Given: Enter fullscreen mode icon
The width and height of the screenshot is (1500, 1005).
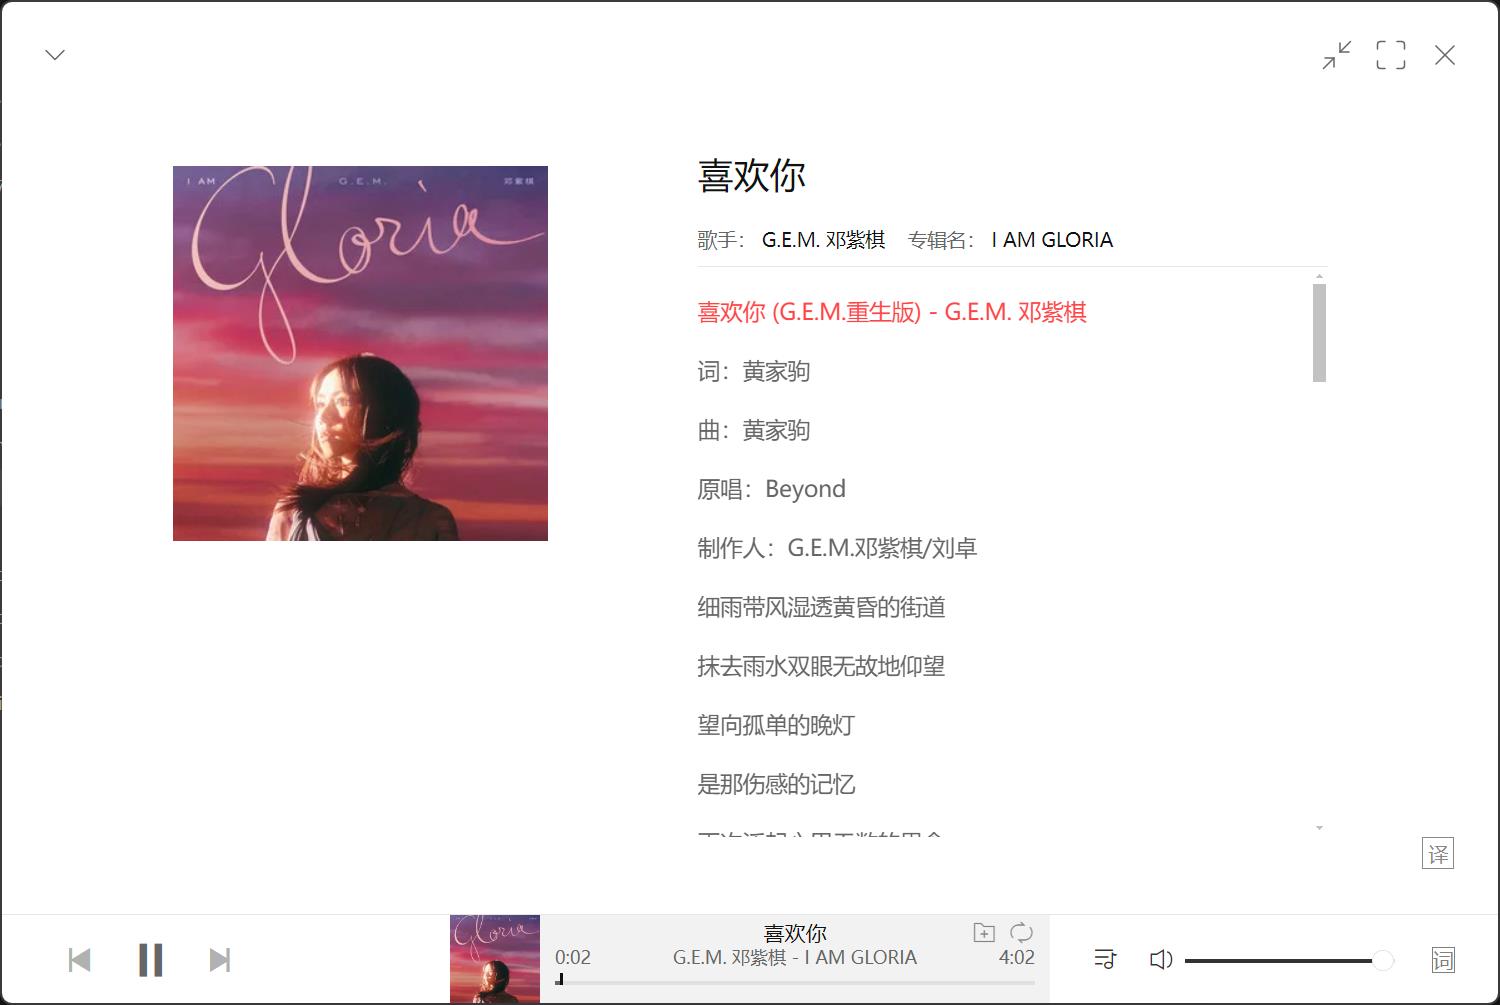Looking at the screenshot, I should pyautogui.click(x=1390, y=55).
